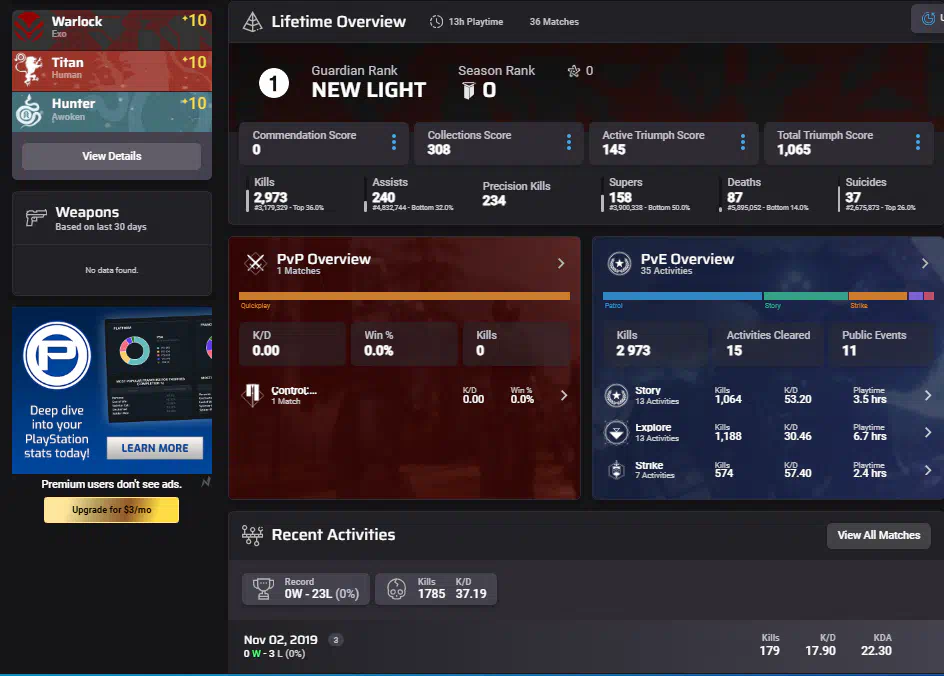The height and width of the screenshot is (676, 944).
Task: Expand the Story activities row arrow
Action: tap(927, 396)
